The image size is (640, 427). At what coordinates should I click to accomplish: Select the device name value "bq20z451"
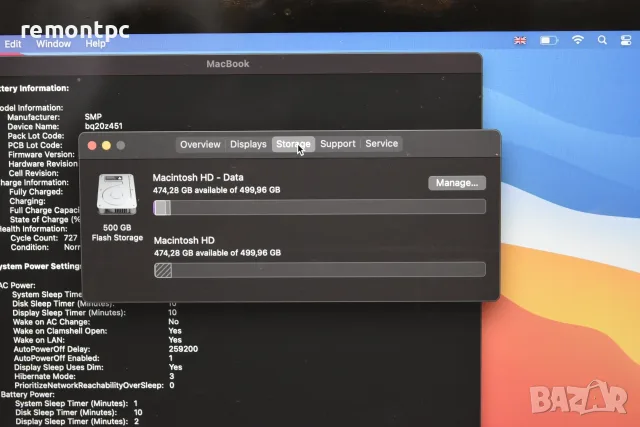coord(104,126)
